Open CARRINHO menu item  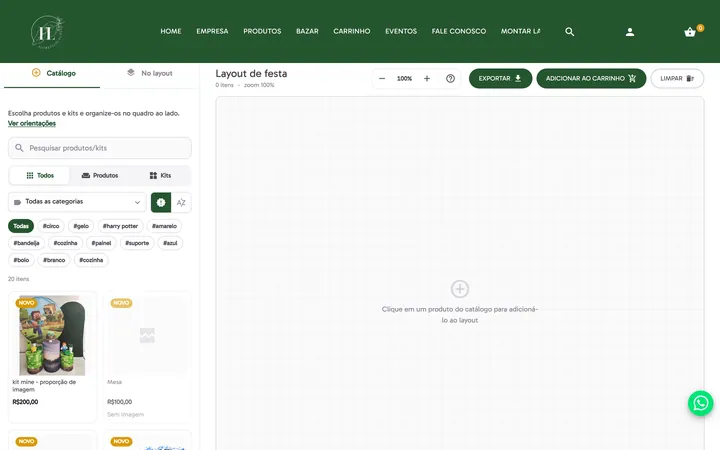(352, 31)
